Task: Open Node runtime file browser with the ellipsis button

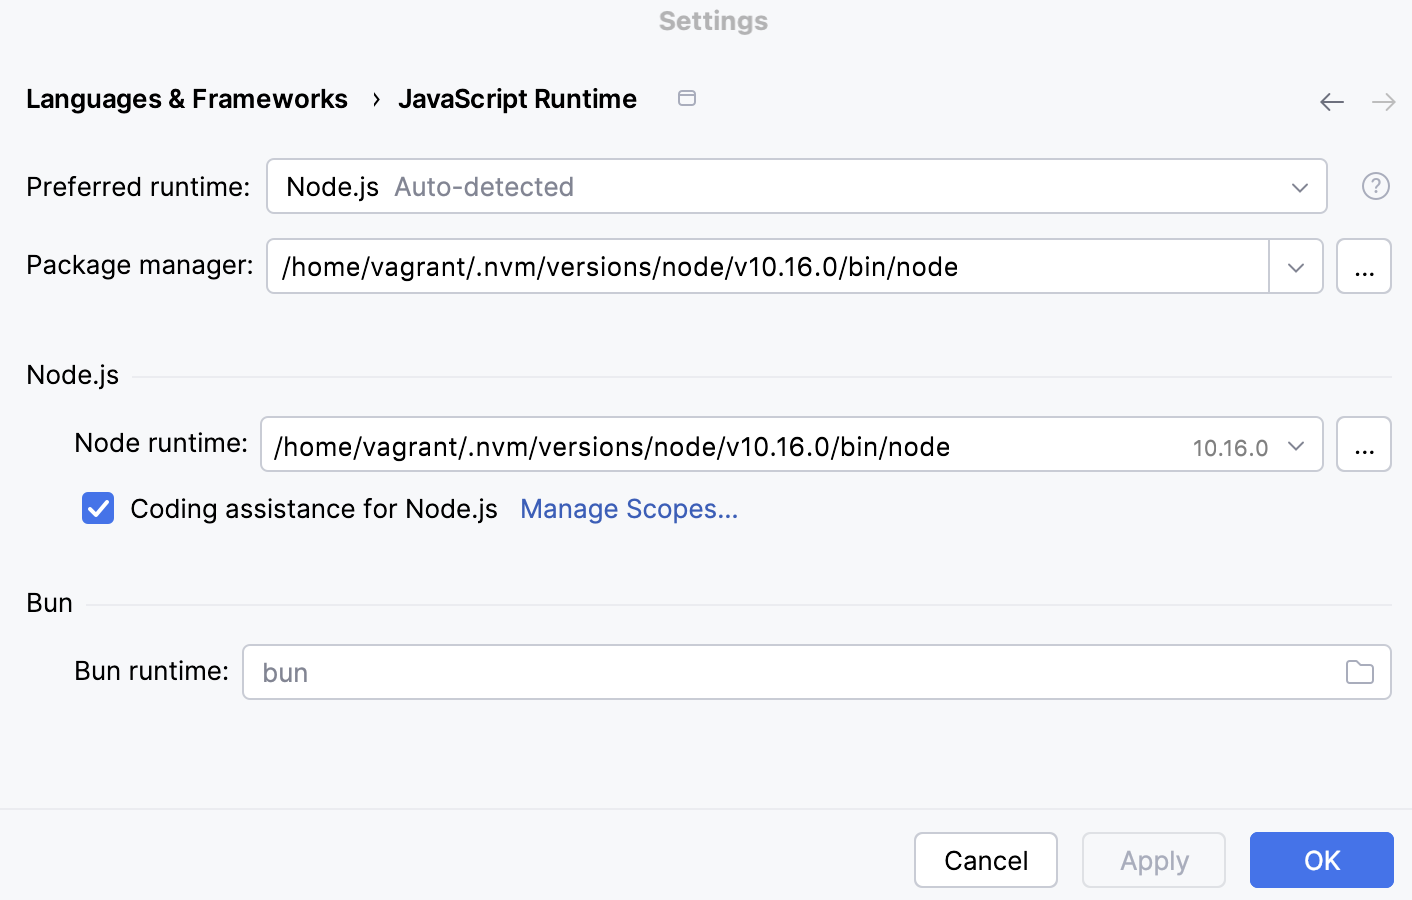Action: [x=1364, y=444]
